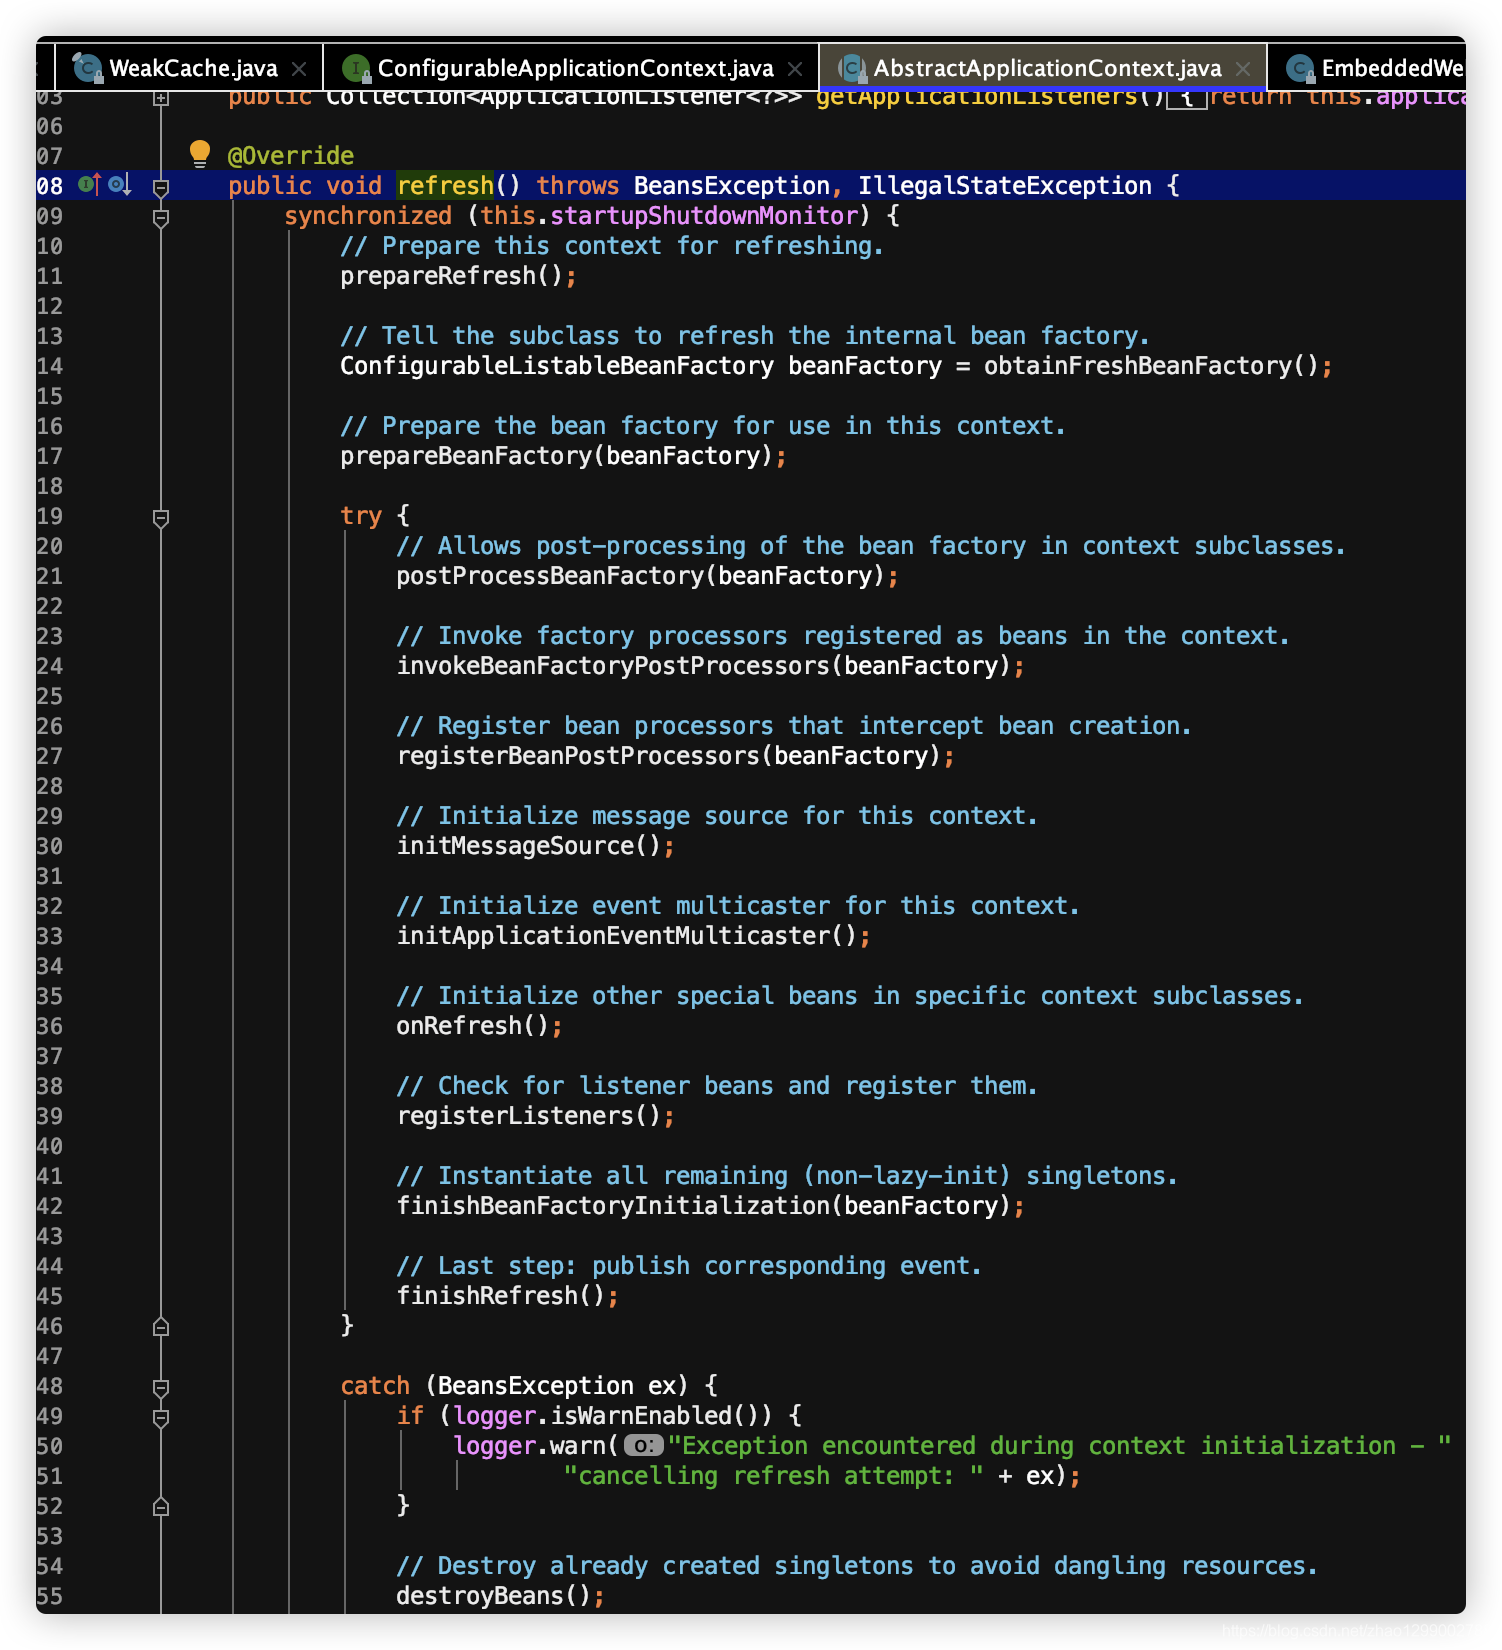Click the @Override annotation
Viewport: 1502px width, 1650px height.
291,156
